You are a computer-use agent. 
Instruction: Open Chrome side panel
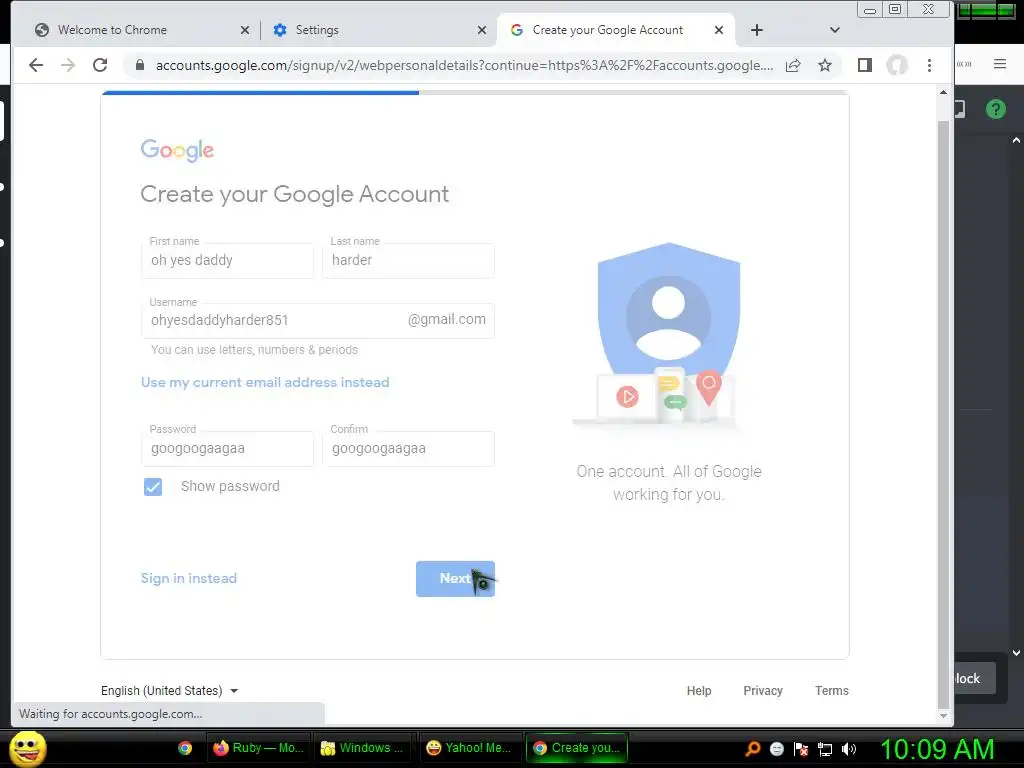(865, 65)
